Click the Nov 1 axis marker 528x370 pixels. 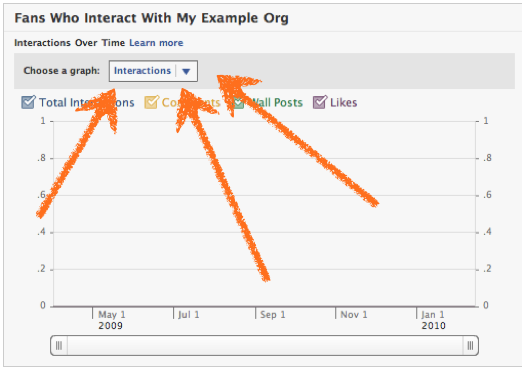pos(354,315)
